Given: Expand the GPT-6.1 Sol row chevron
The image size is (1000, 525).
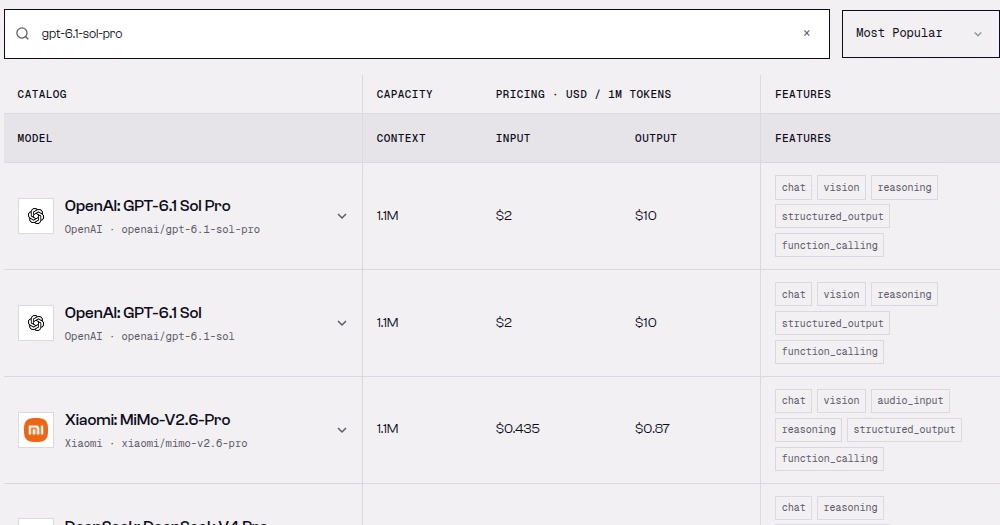Looking at the screenshot, I should click(342, 323).
